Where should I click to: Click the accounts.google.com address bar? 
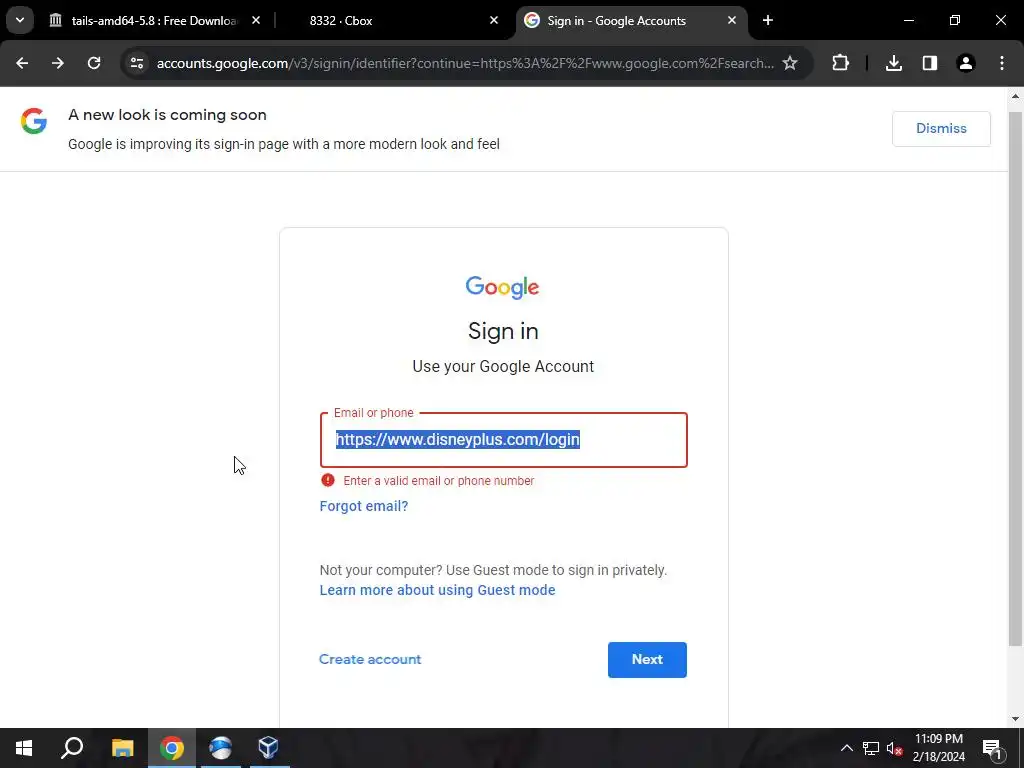coord(465,63)
